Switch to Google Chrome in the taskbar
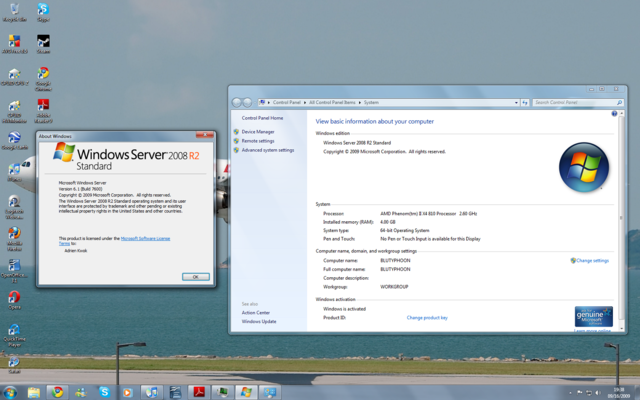 (x=58, y=392)
